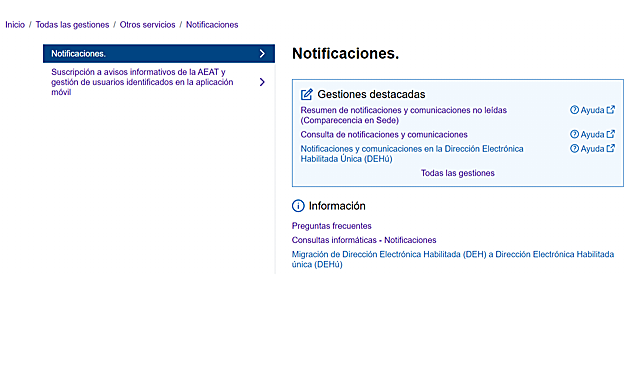Open Consulta de notificaciones y comunicaciones

coord(384,135)
